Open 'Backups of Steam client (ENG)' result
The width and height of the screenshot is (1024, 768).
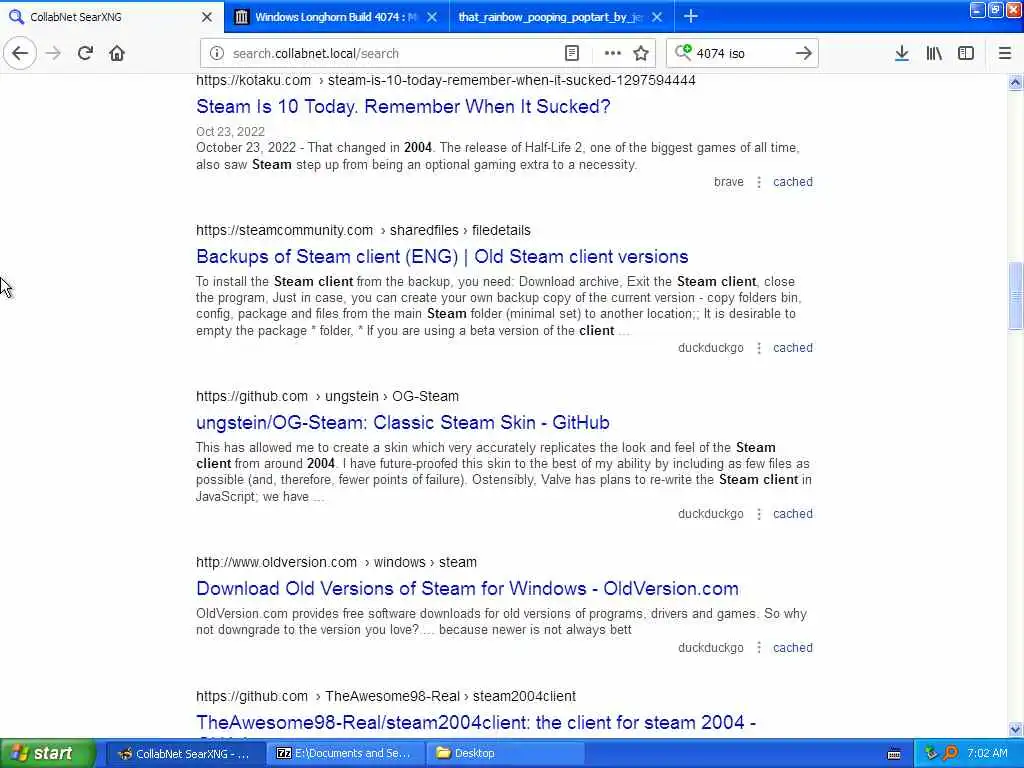442,257
